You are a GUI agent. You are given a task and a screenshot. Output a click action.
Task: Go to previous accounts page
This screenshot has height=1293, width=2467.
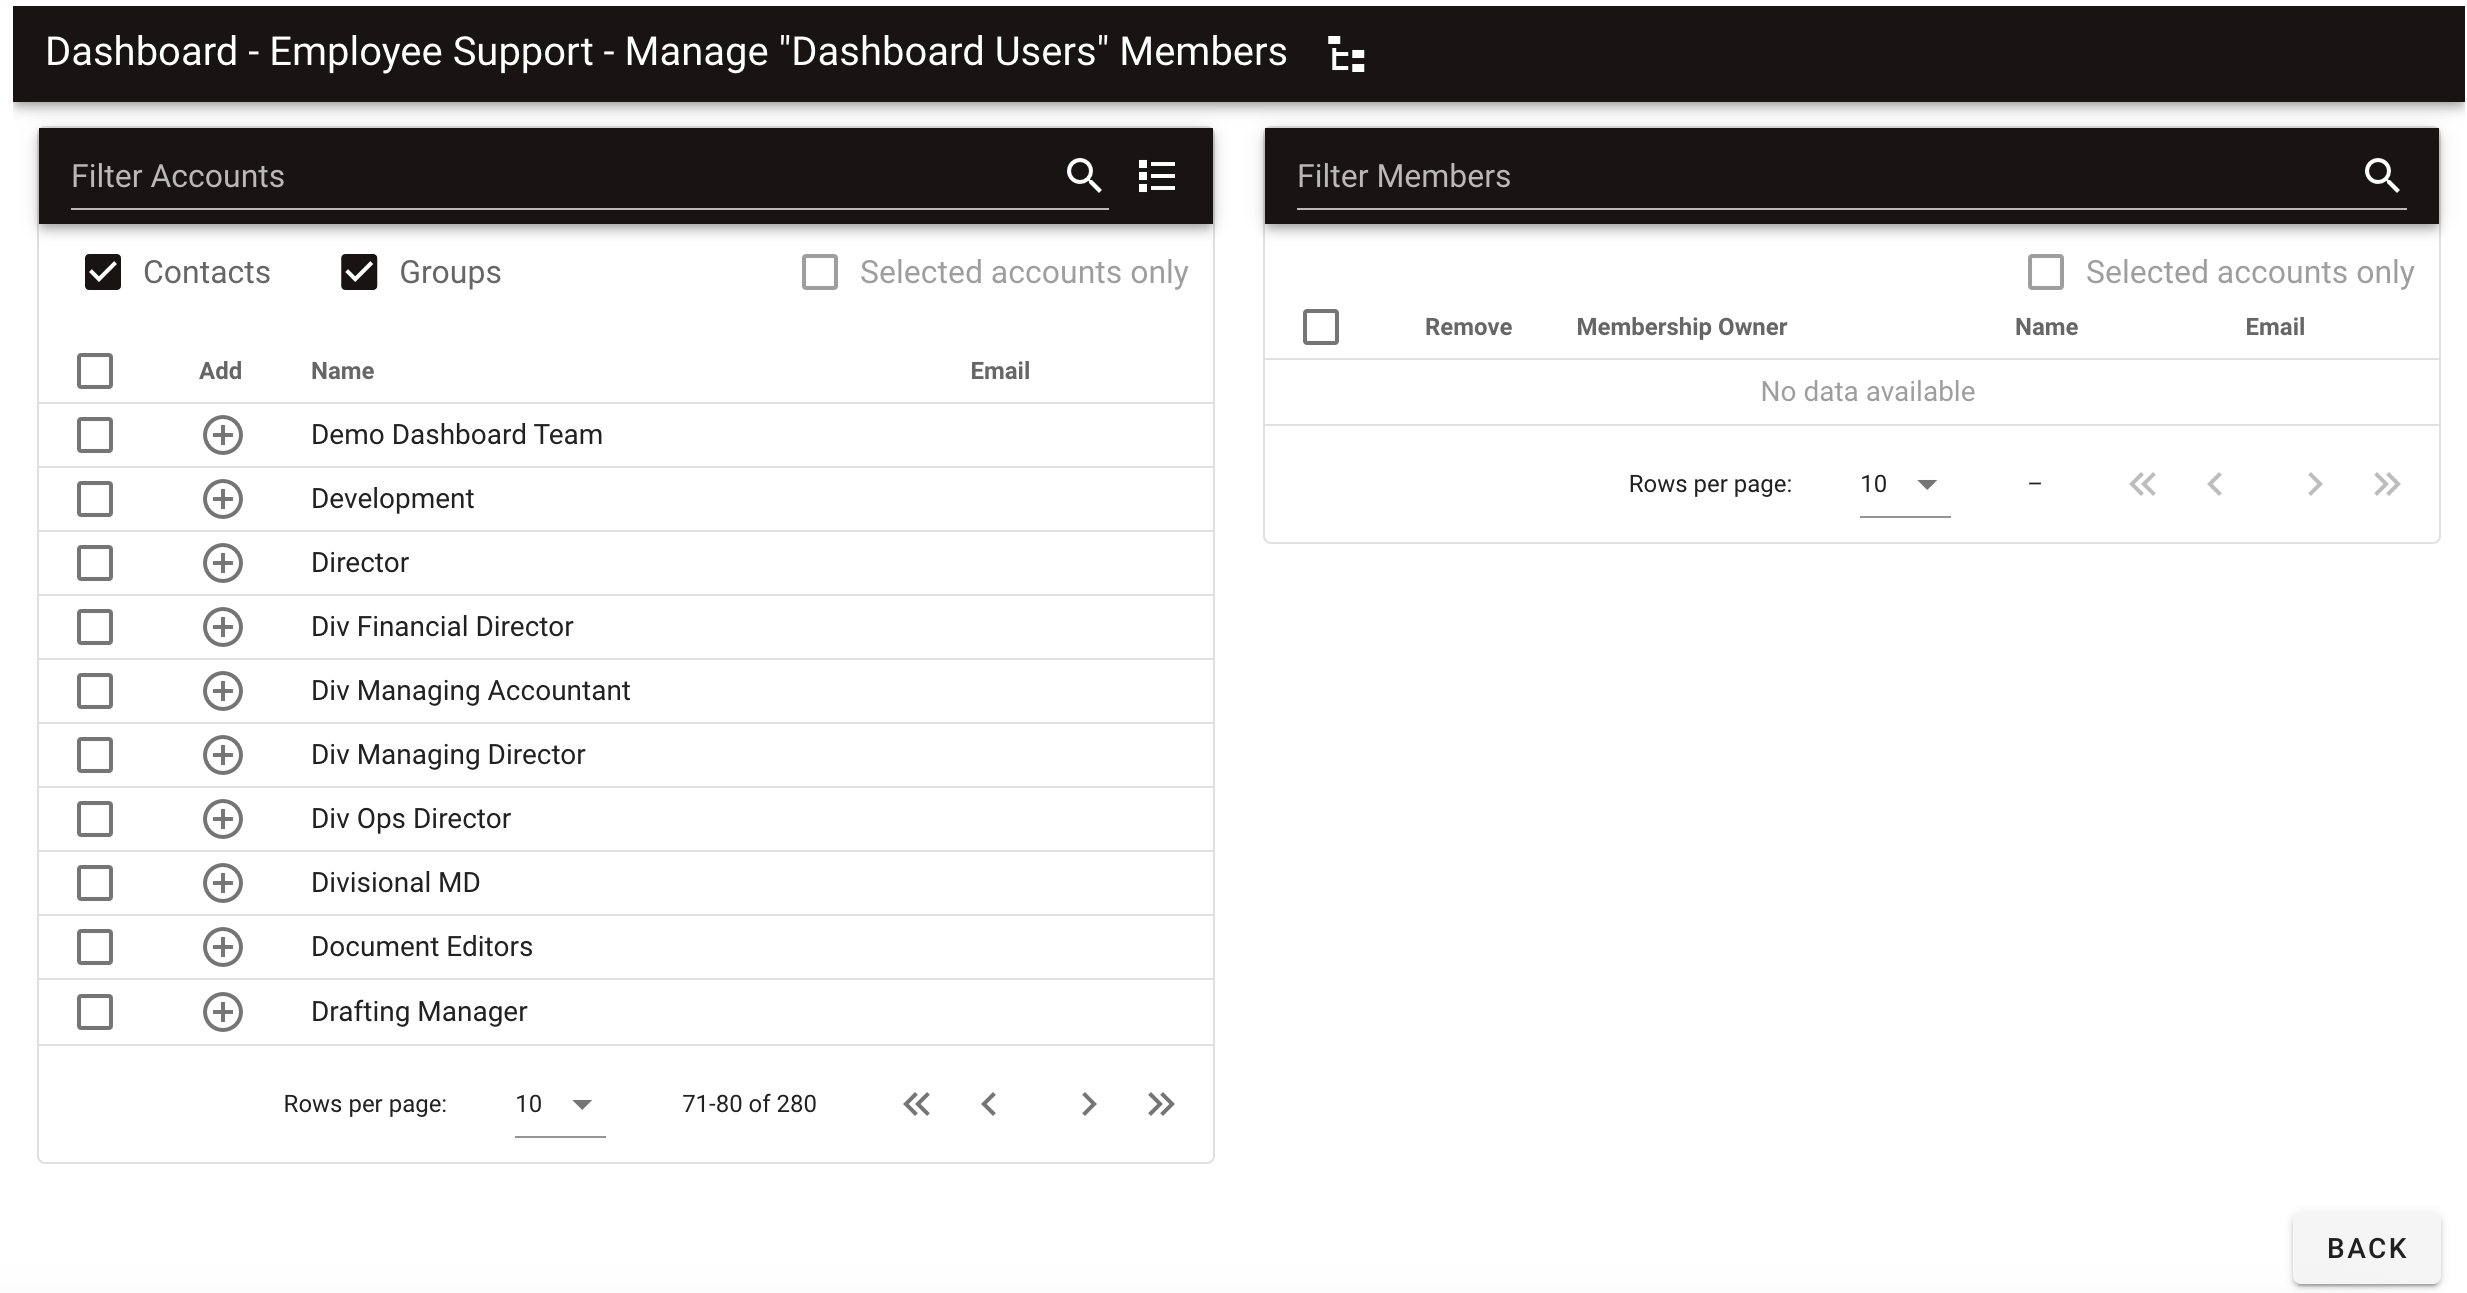point(989,1103)
